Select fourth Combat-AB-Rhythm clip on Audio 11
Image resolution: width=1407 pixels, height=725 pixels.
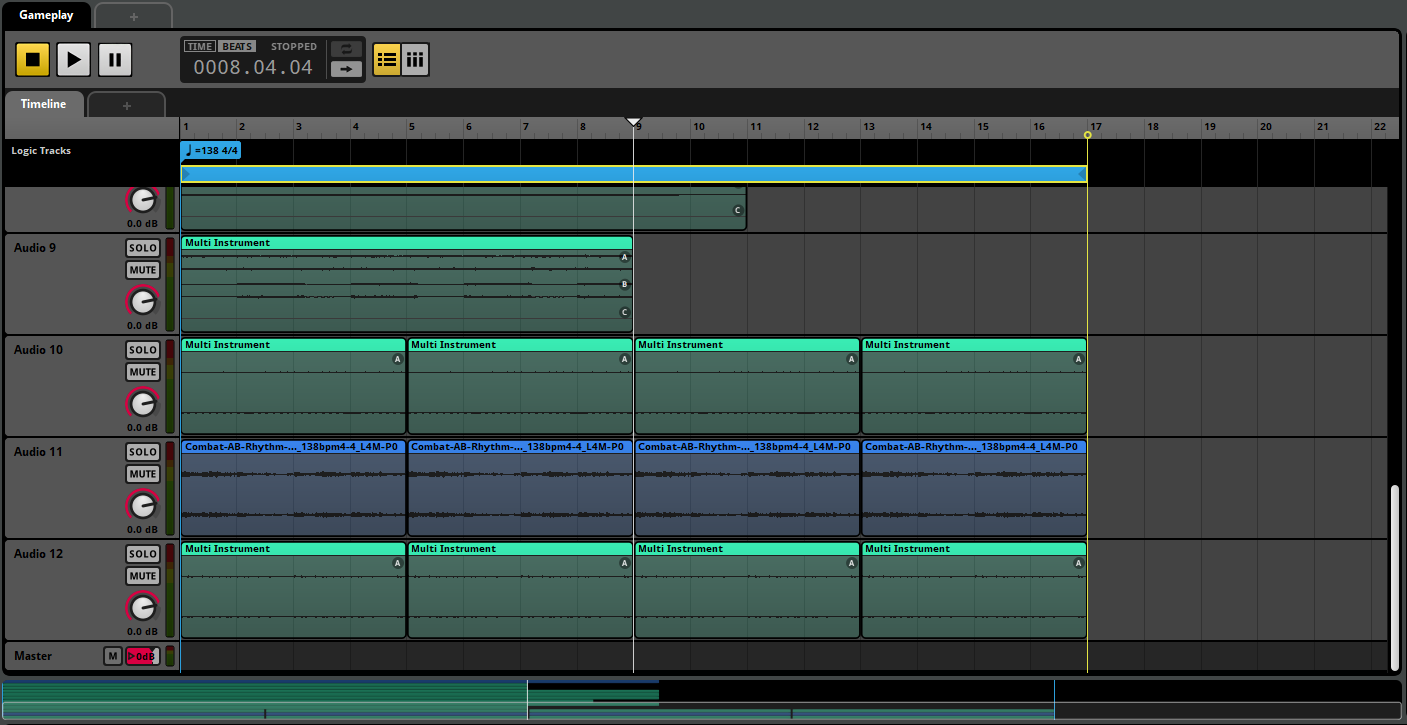(974, 488)
